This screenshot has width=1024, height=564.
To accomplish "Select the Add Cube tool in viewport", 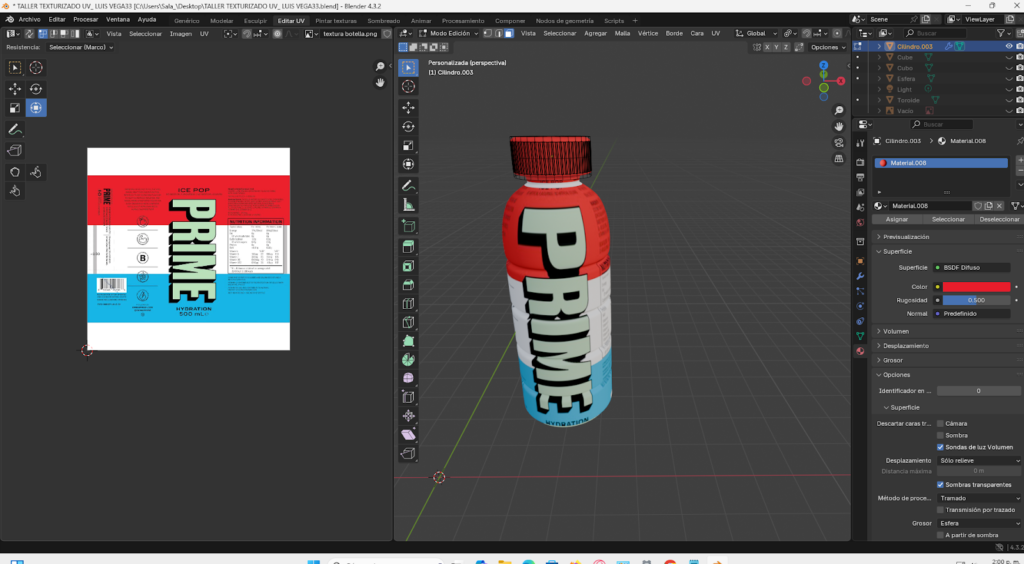I will click(408, 226).
